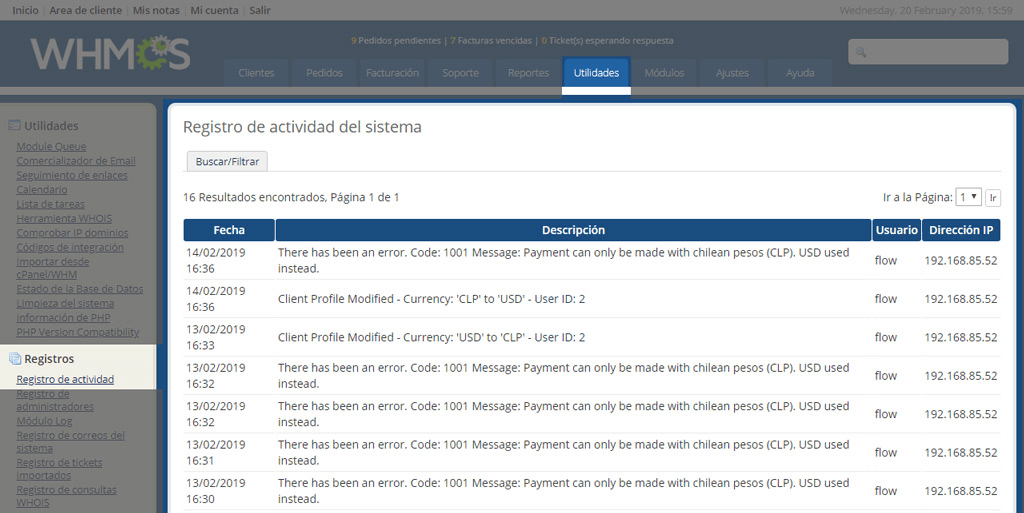Open Mis notas link
The height and width of the screenshot is (513, 1024).
click(x=156, y=10)
